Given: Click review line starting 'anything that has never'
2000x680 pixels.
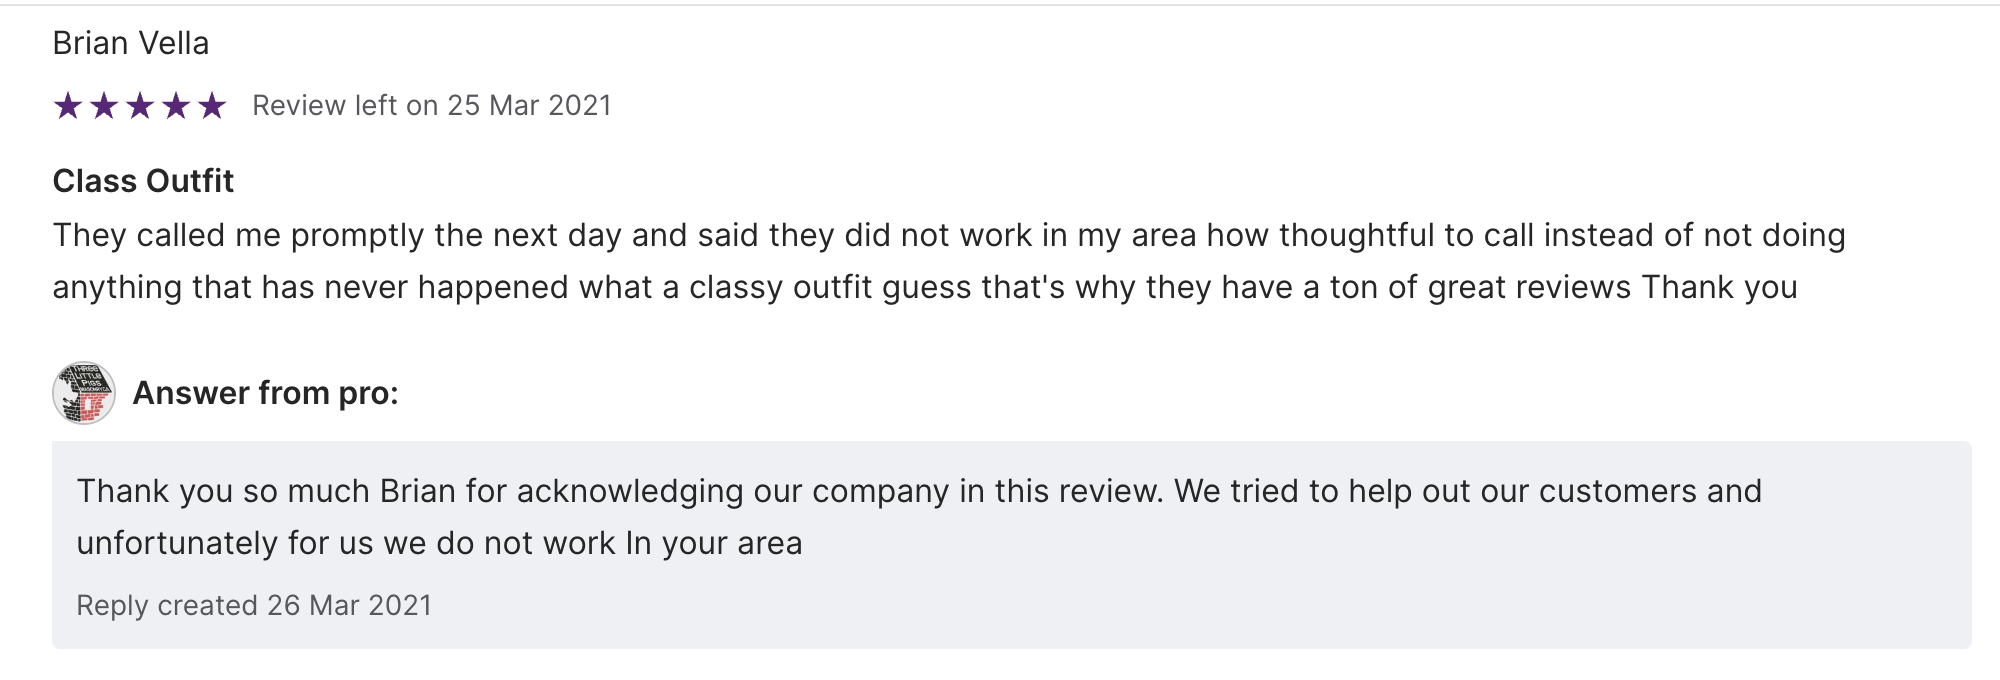Looking at the screenshot, I should tap(924, 288).
